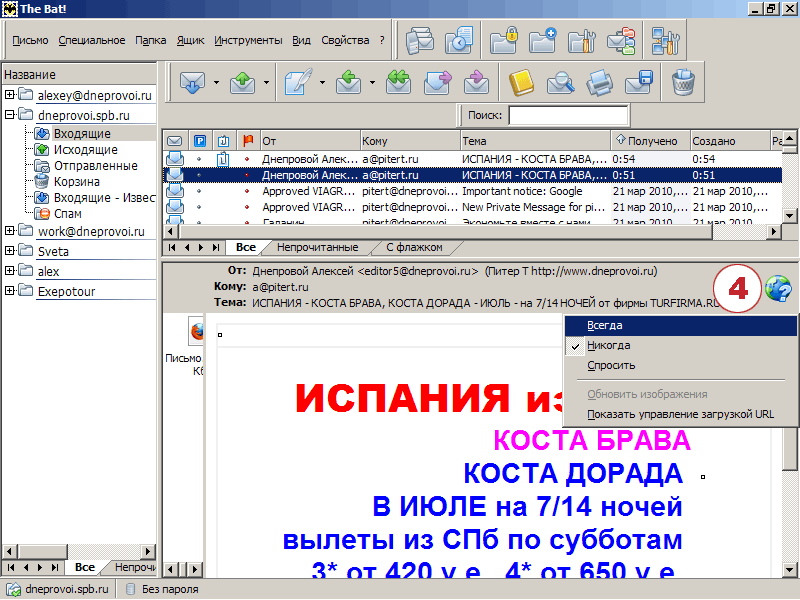Click 'Показать управление загрузкой URL' entry
The width and height of the screenshot is (800, 600).
coord(680,414)
